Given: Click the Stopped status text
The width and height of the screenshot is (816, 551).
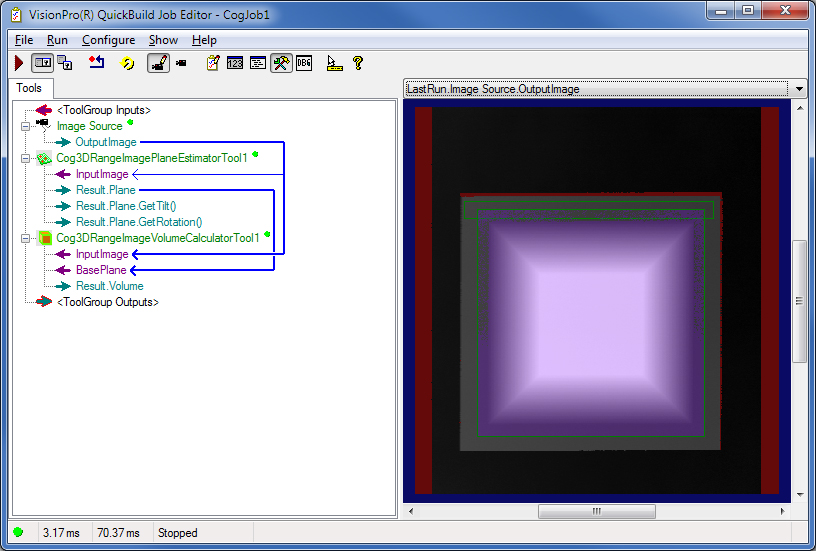Looking at the screenshot, I should coord(177,533).
